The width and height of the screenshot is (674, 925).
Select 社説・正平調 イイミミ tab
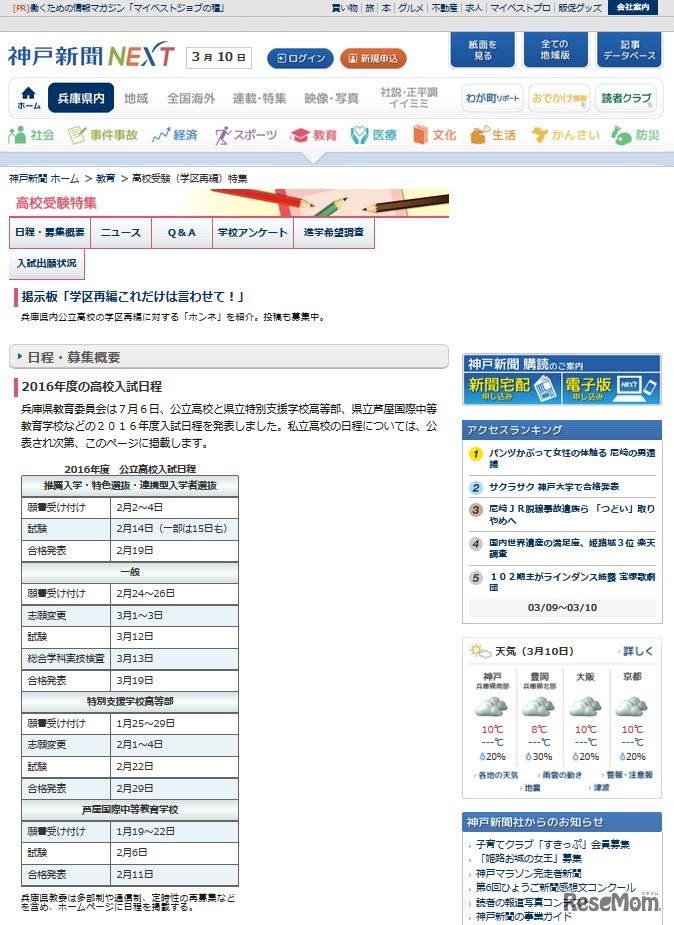pos(409,97)
